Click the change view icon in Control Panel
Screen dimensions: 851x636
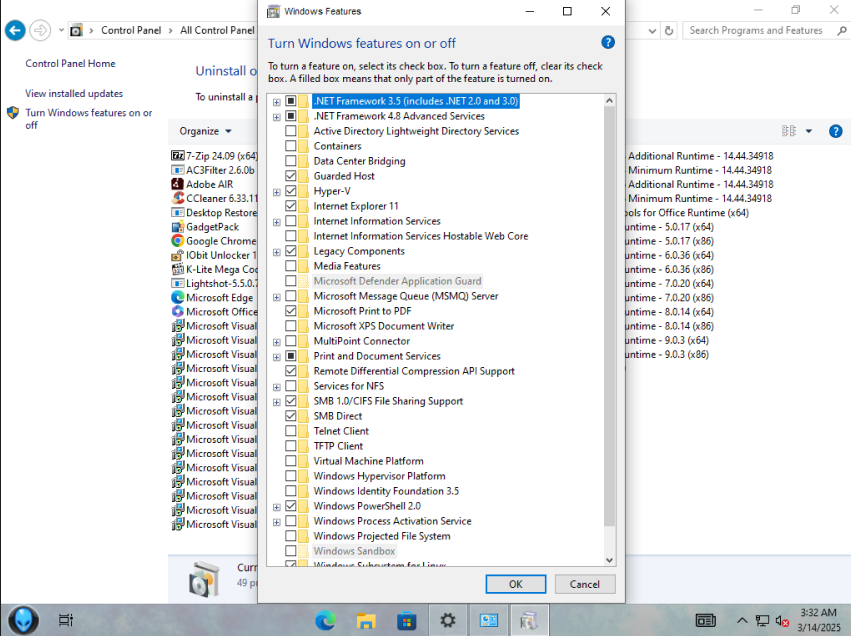tap(789, 131)
